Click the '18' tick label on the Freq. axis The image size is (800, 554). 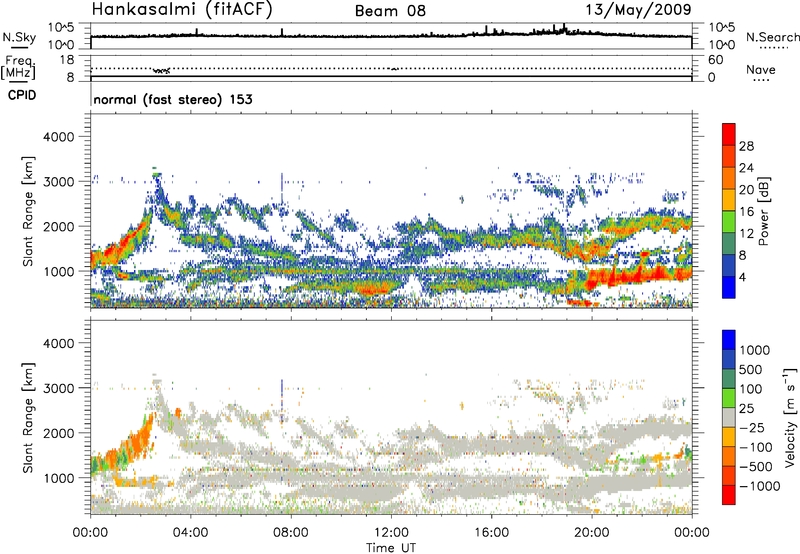tap(67, 60)
